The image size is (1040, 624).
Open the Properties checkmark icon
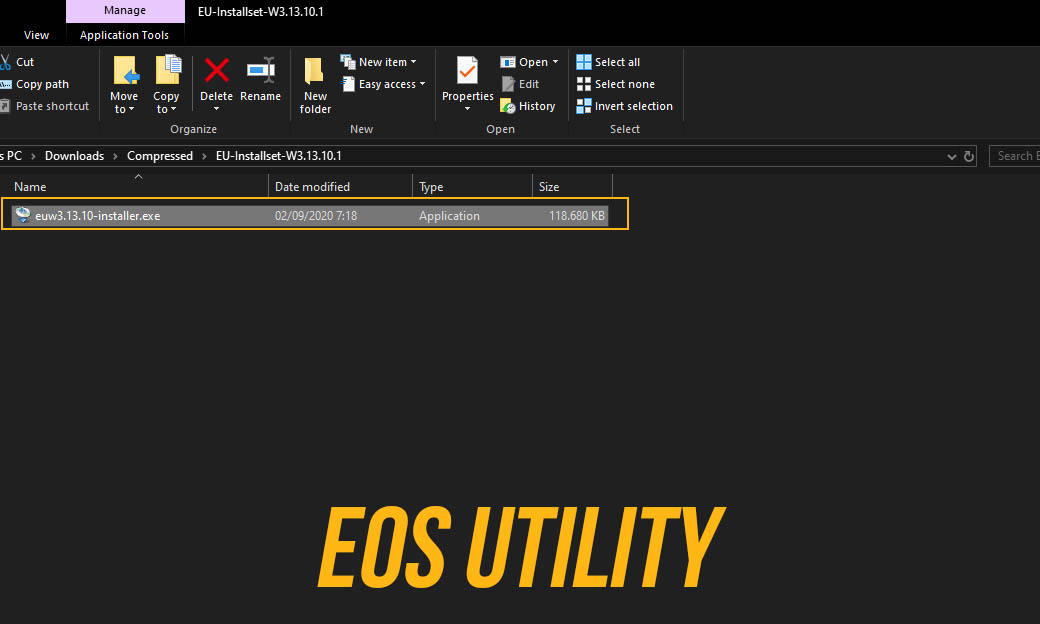pos(467,70)
